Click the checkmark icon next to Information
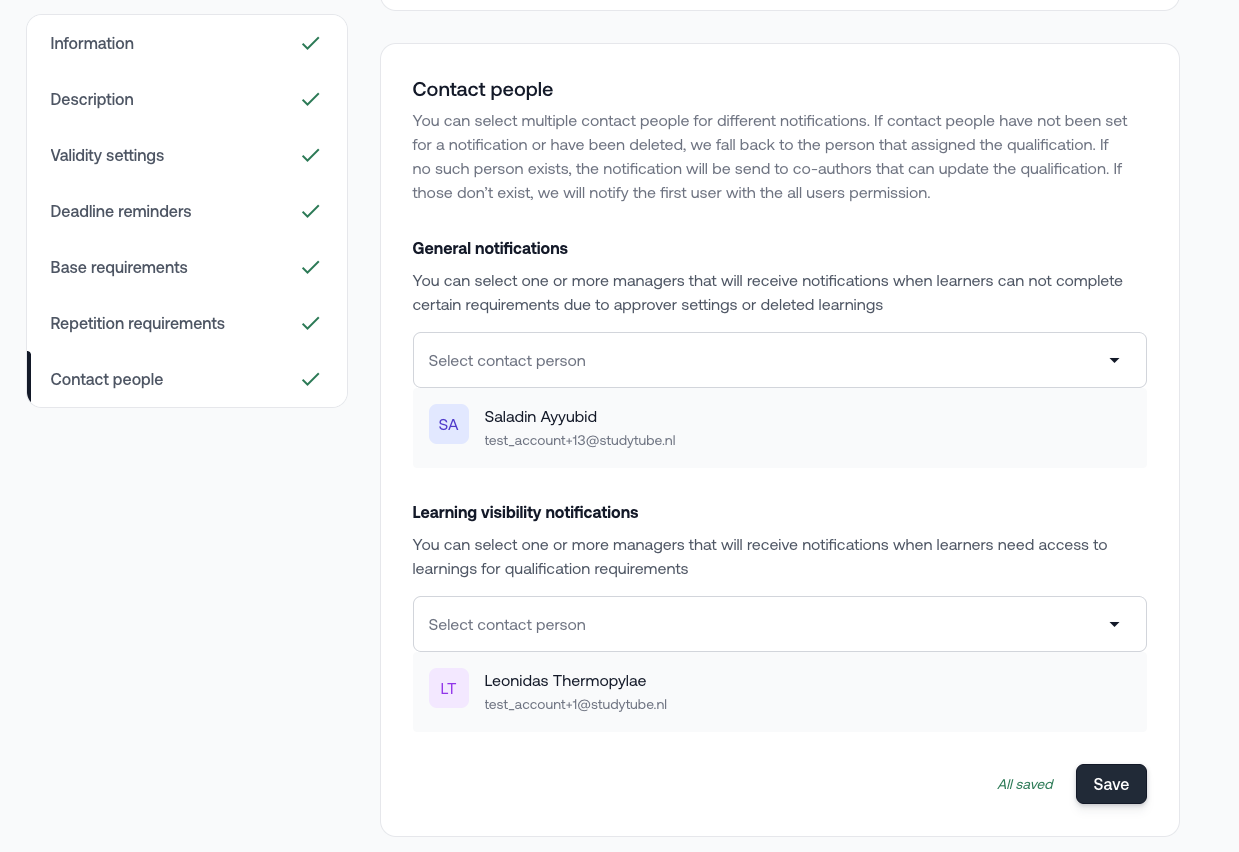The width and height of the screenshot is (1239, 852). coord(311,44)
